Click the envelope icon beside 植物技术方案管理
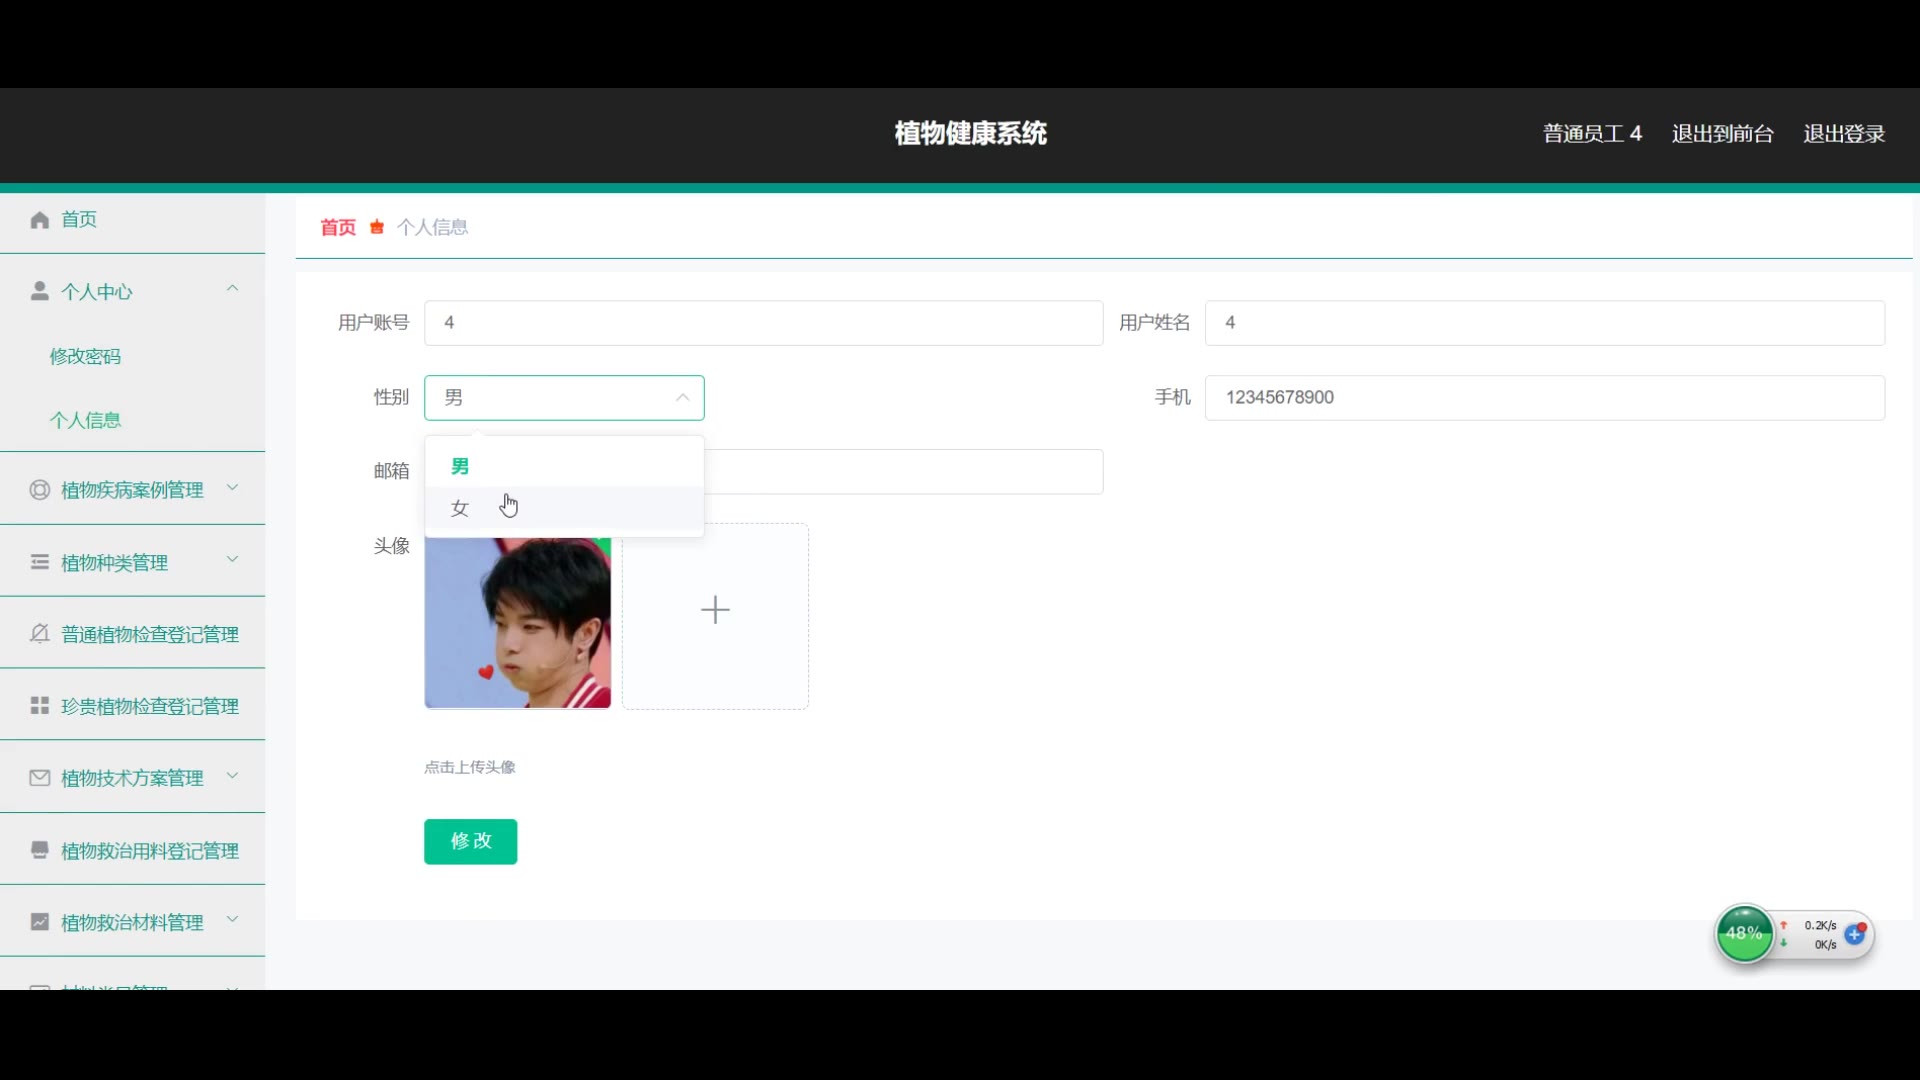 [x=40, y=778]
